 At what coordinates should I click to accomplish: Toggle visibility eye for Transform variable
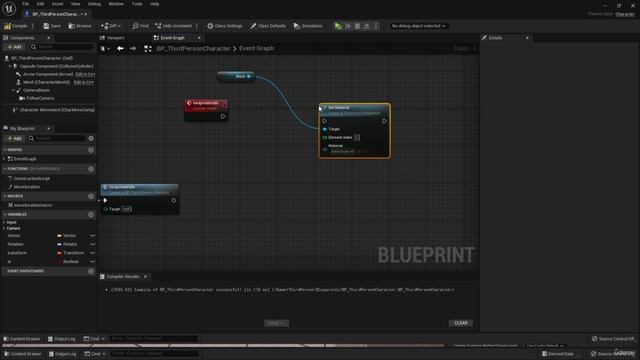click(x=93, y=253)
